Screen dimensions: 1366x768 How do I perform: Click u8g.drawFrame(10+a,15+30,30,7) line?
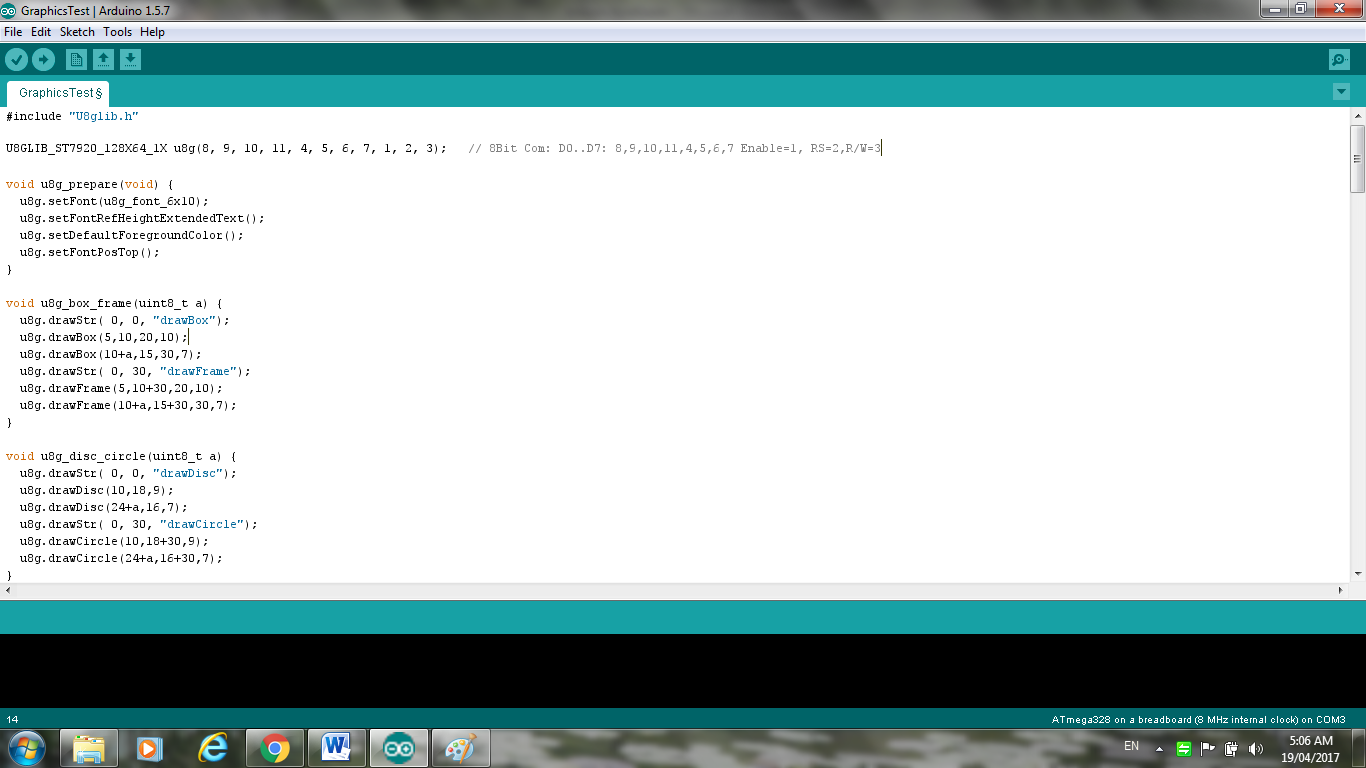coord(128,405)
